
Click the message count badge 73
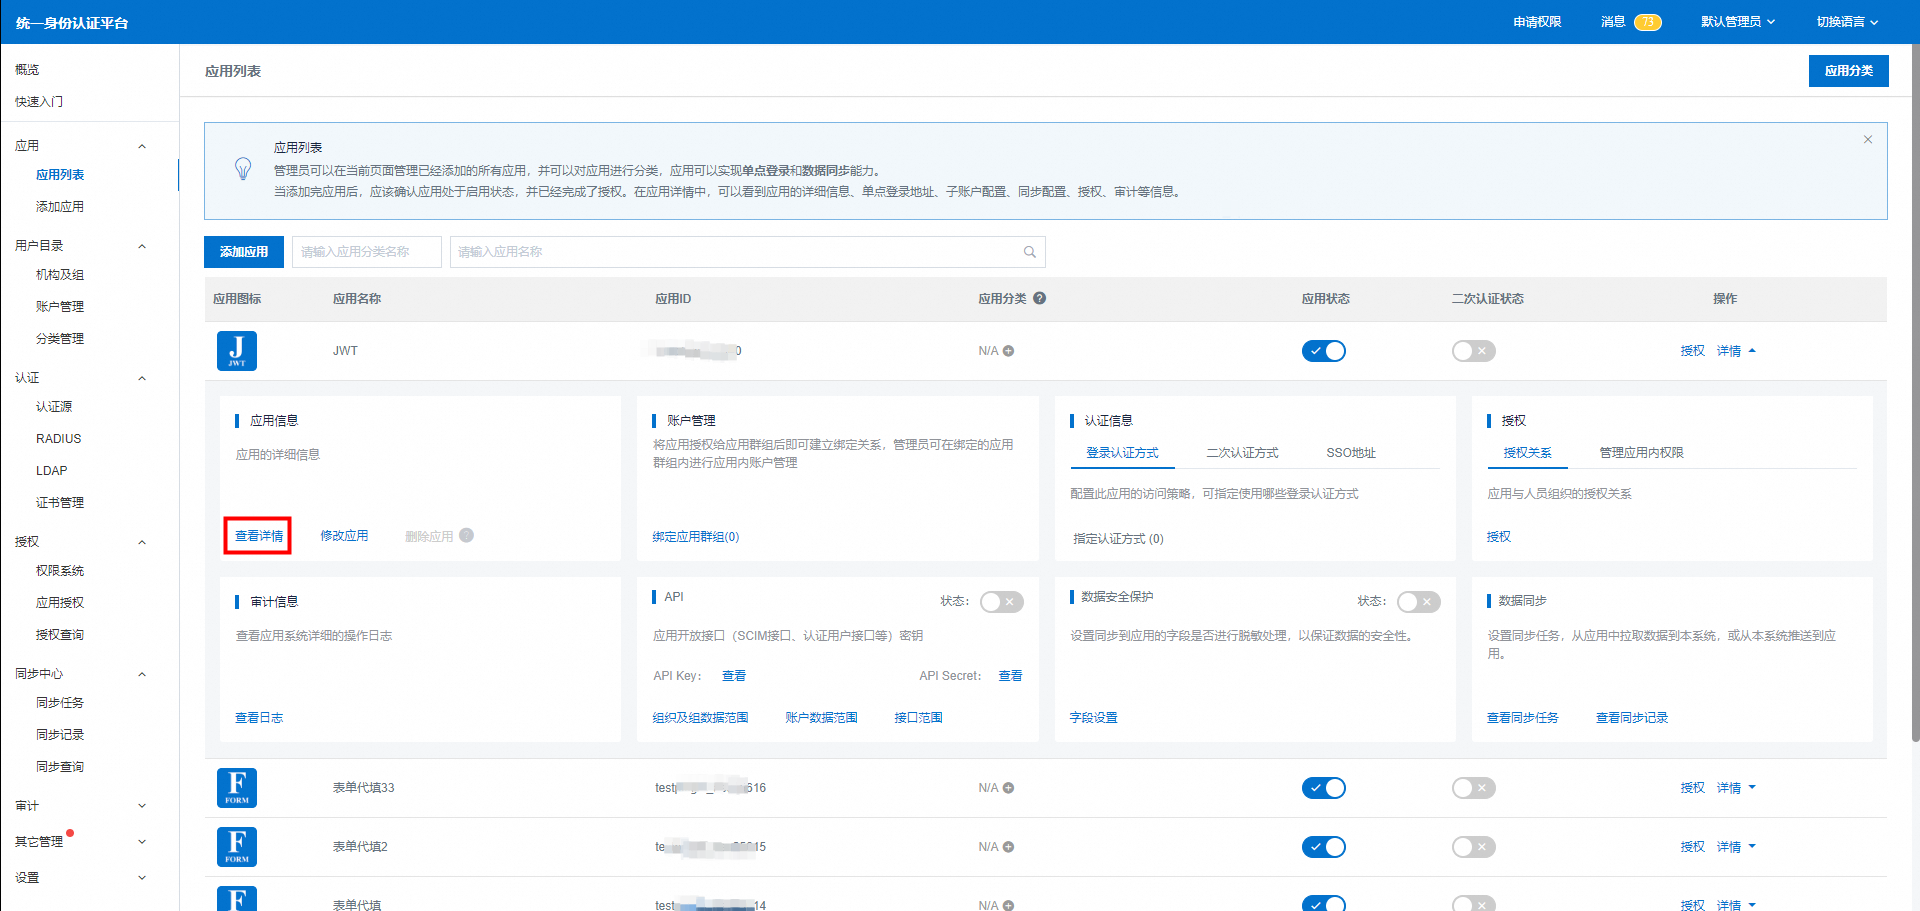coord(1647,22)
